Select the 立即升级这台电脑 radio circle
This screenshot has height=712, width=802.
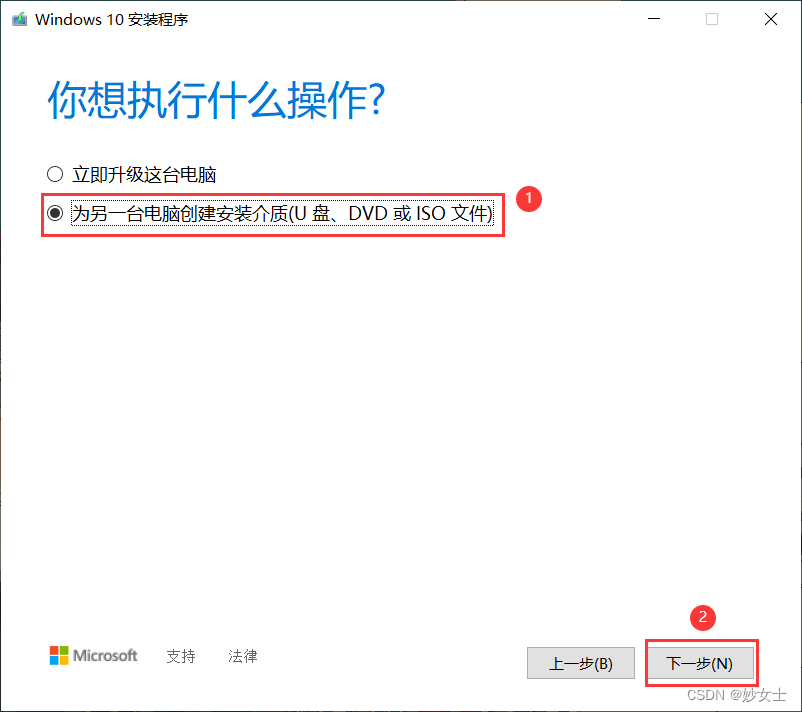pos(55,174)
